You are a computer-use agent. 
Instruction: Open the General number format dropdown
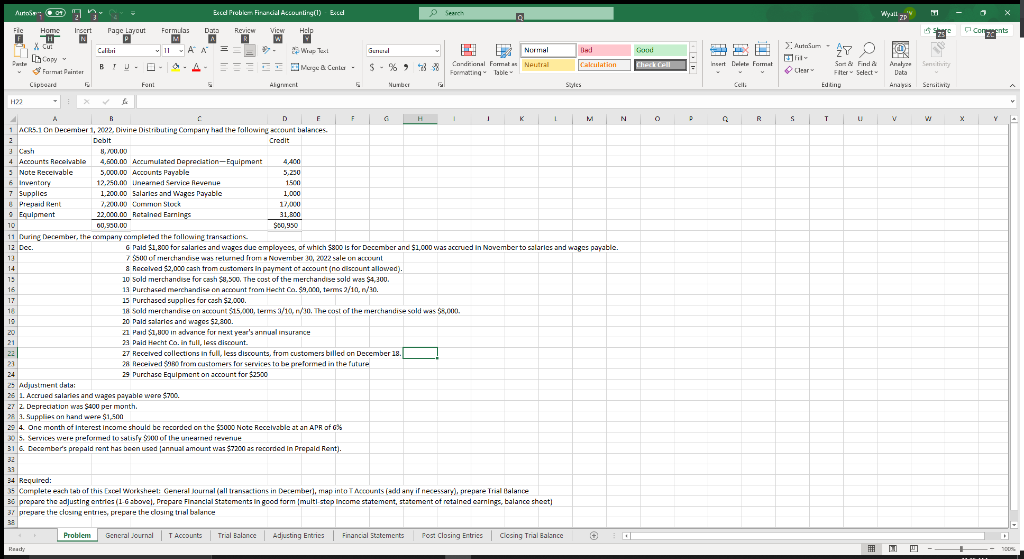point(437,50)
